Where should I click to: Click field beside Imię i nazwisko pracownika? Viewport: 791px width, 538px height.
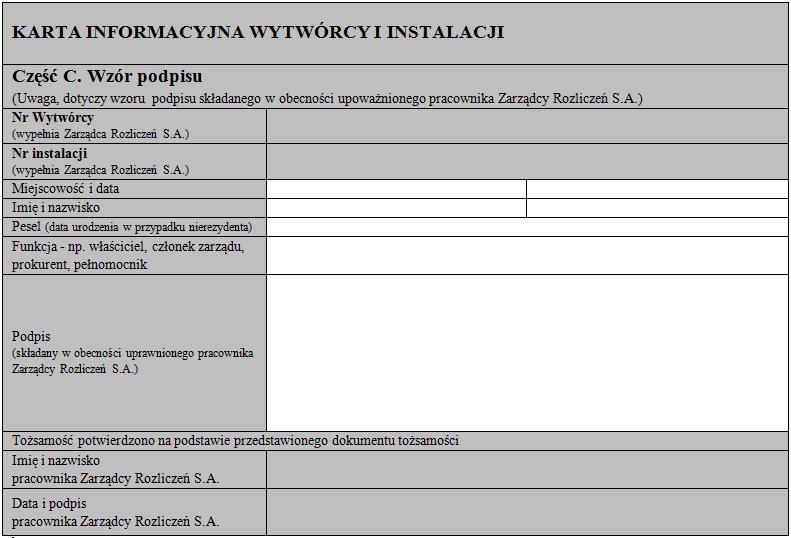[x=527, y=469]
